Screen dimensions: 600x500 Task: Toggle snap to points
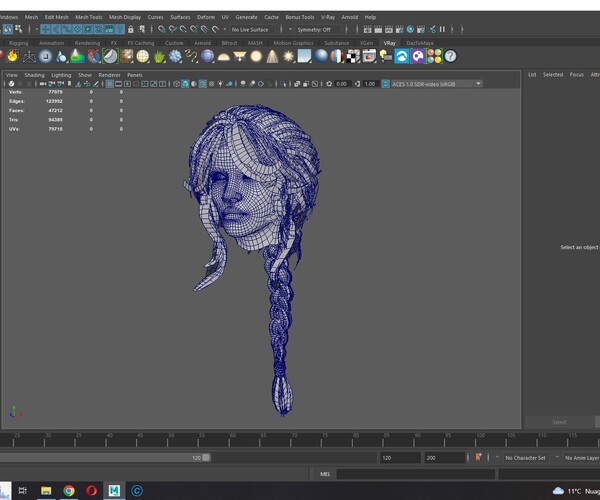[183, 29]
